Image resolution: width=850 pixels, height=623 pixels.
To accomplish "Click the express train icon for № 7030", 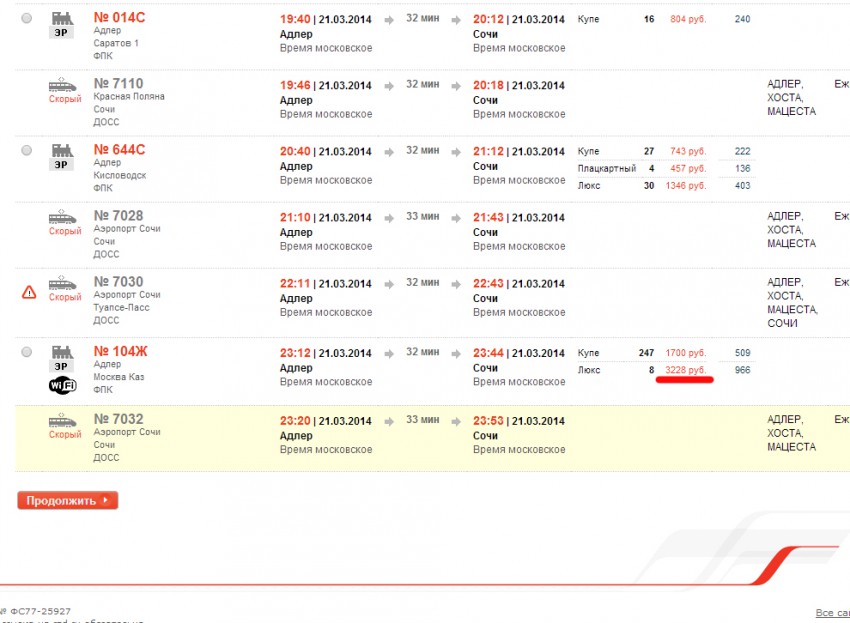I will (x=64, y=283).
